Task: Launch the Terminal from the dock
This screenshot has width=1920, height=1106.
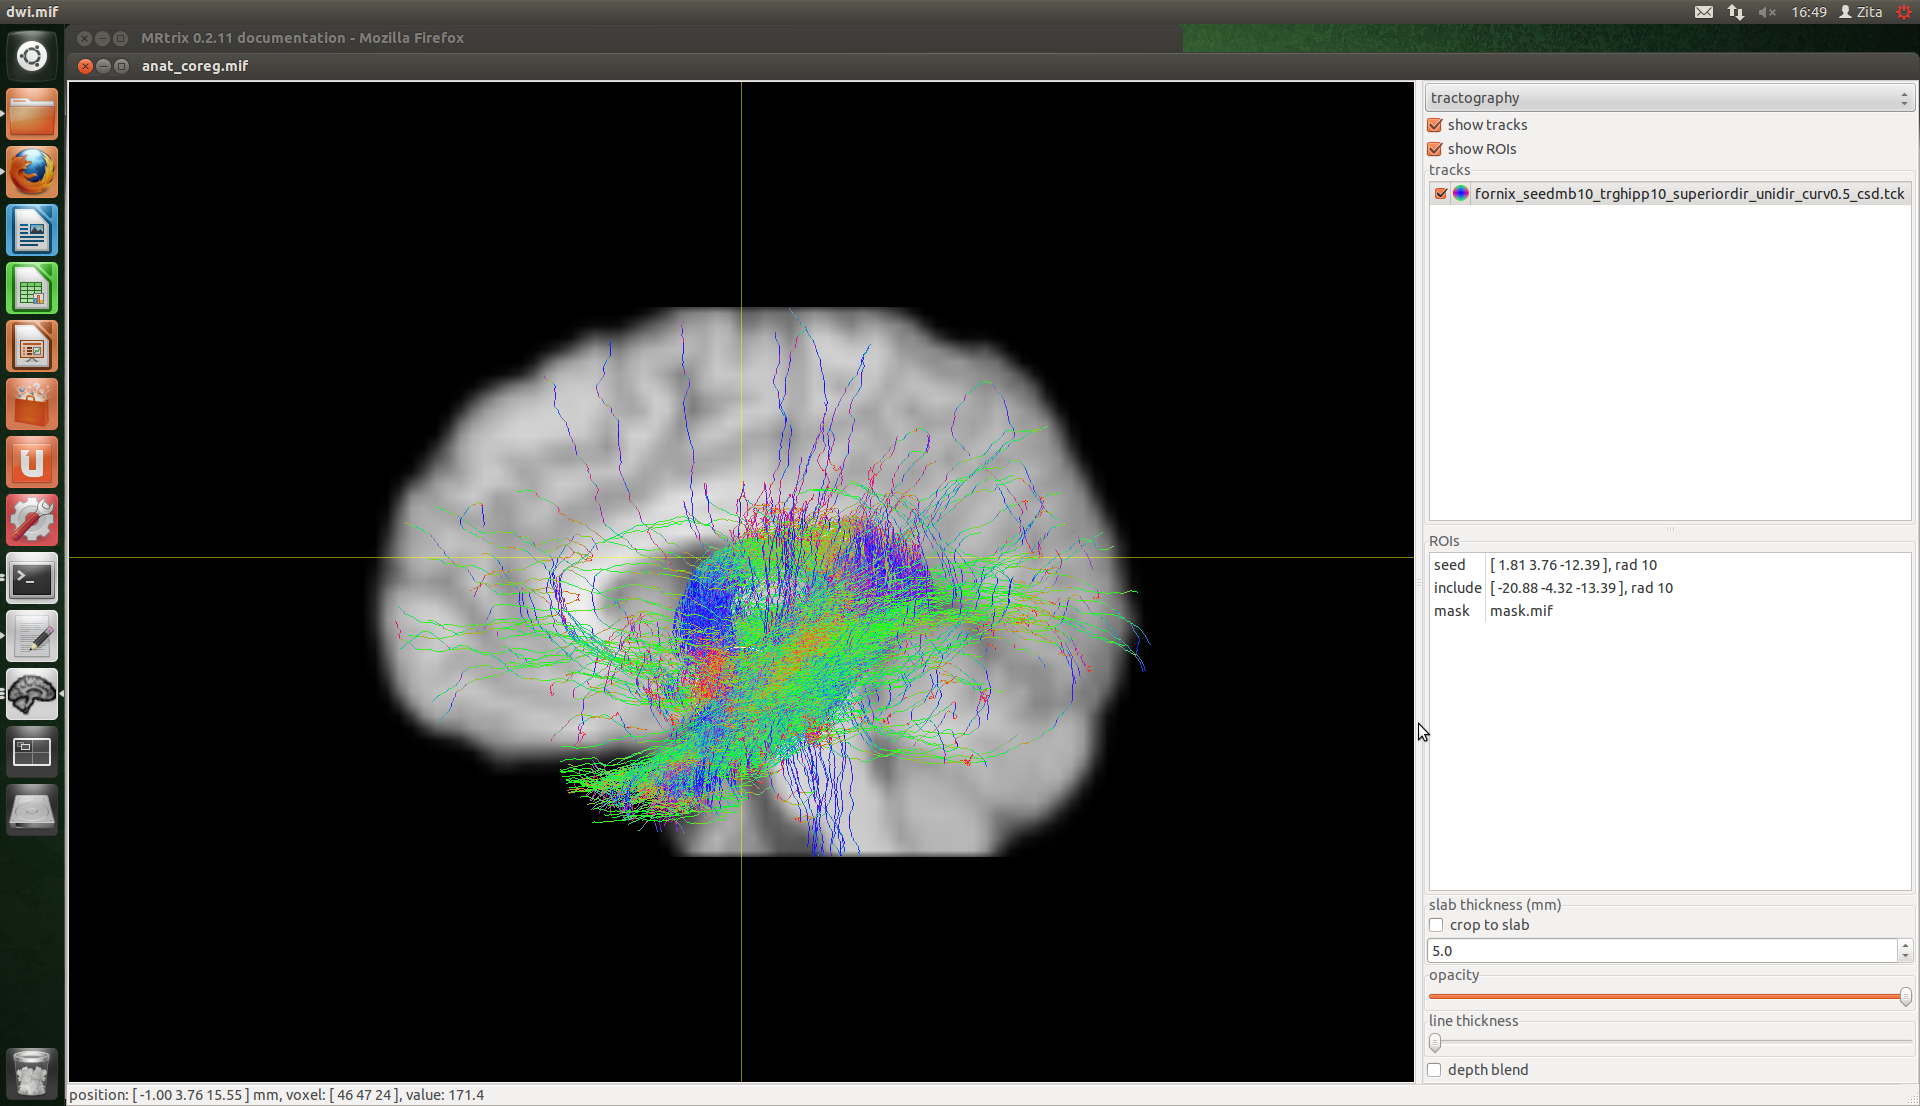Action: pyautogui.click(x=32, y=579)
